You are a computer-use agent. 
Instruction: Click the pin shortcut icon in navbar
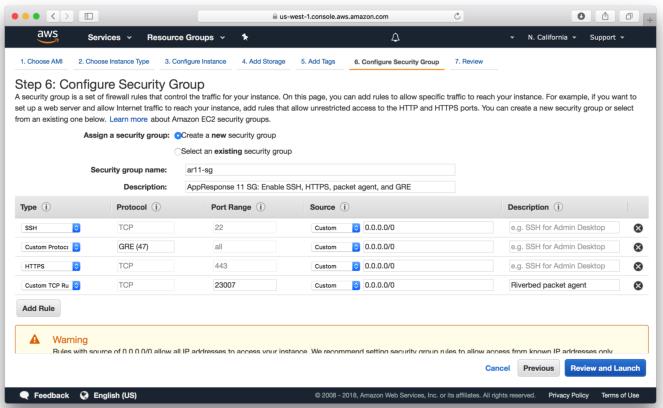tap(245, 37)
